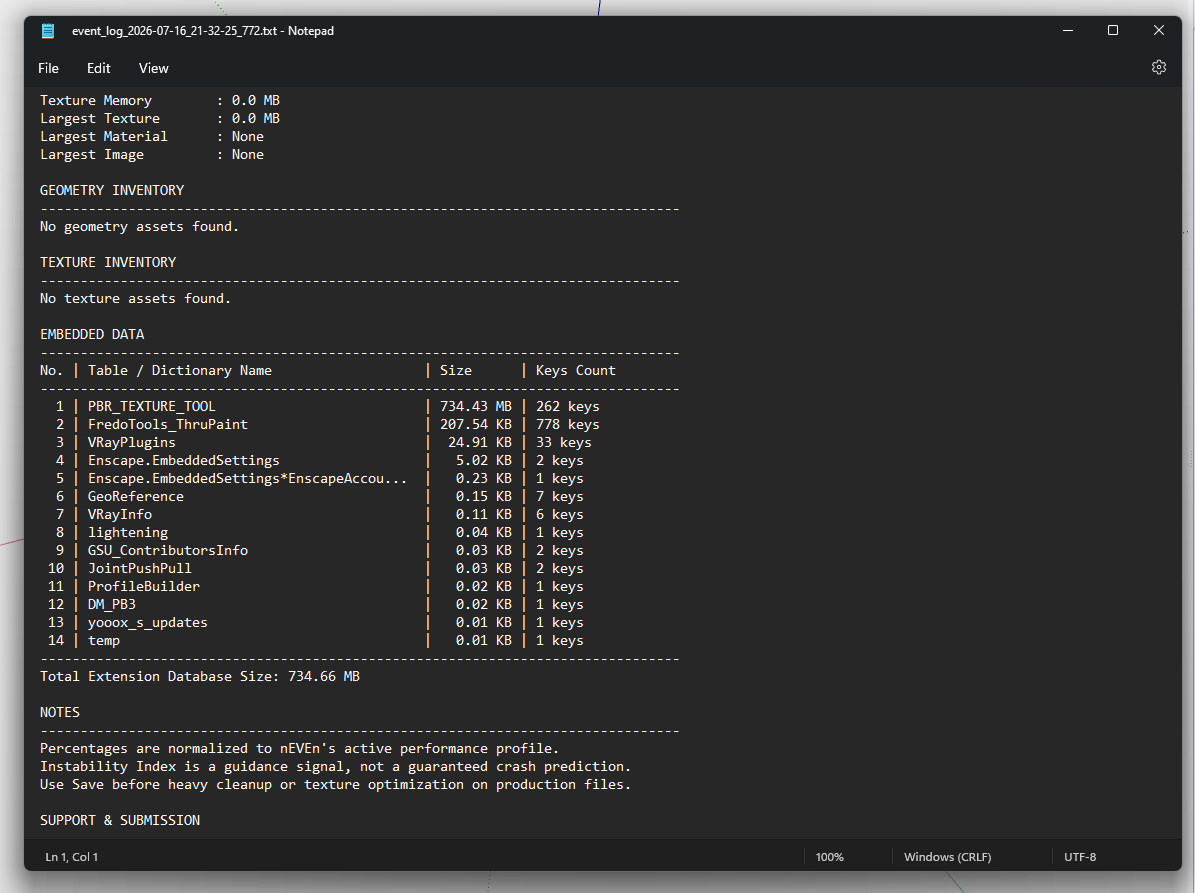Image resolution: width=1195 pixels, height=893 pixels.
Task: Open the View menu
Action: tap(153, 69)
